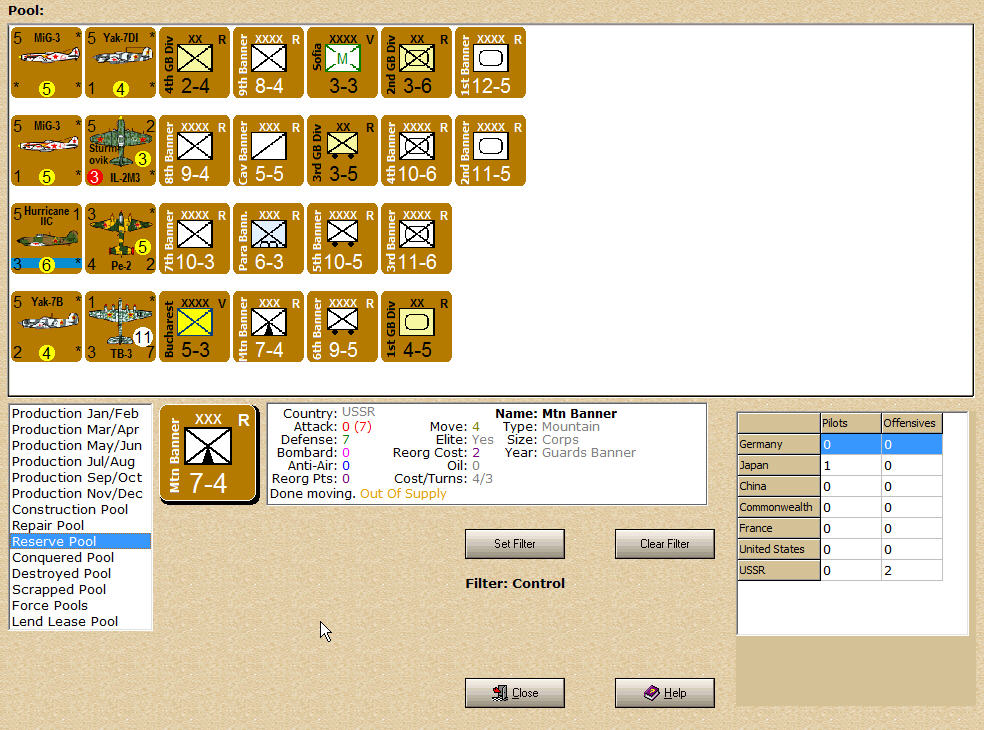Select Germany Offensives cell
Image resolution: width=984 pixels, height=730 pixels.
pyautogui.click(x=911, y=444)
